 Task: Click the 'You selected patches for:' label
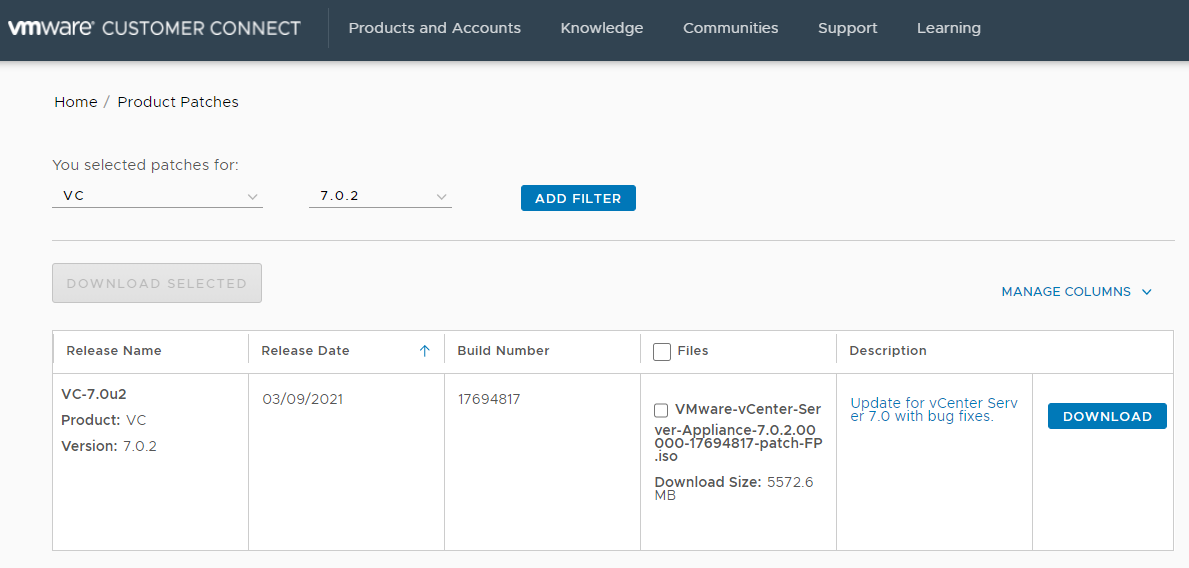(x=146, y=165)
